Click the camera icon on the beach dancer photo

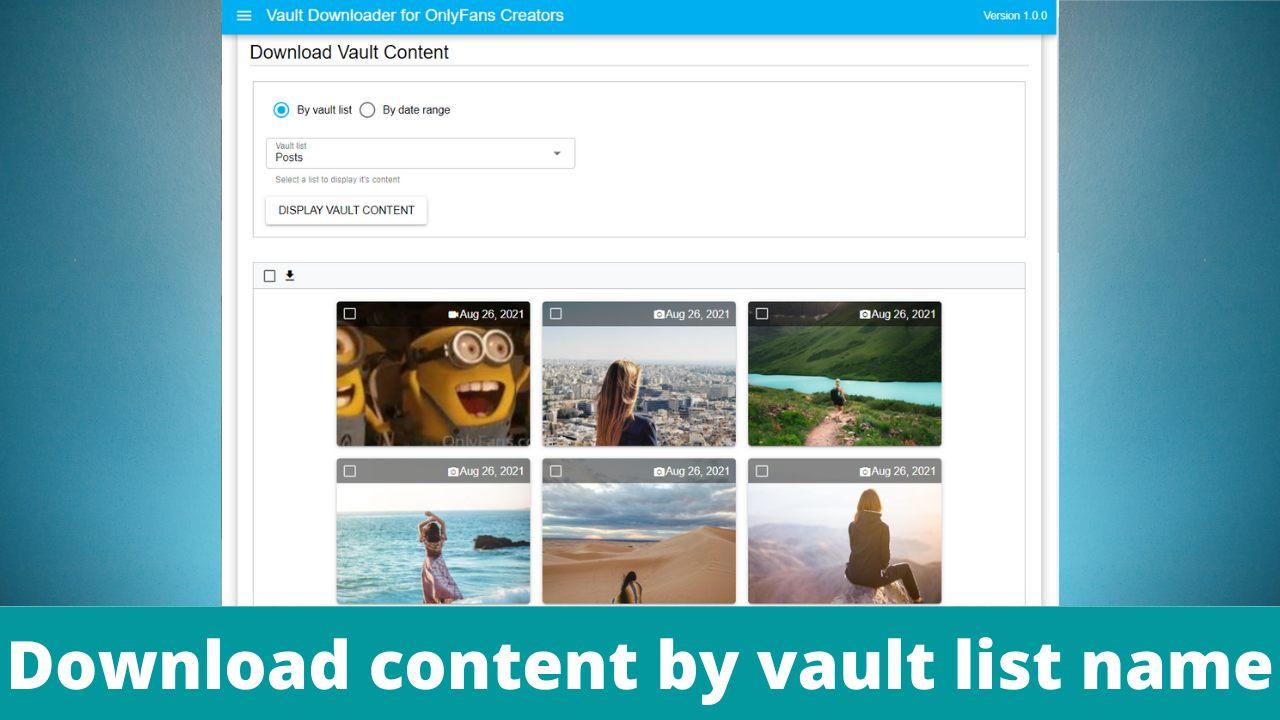453,471
